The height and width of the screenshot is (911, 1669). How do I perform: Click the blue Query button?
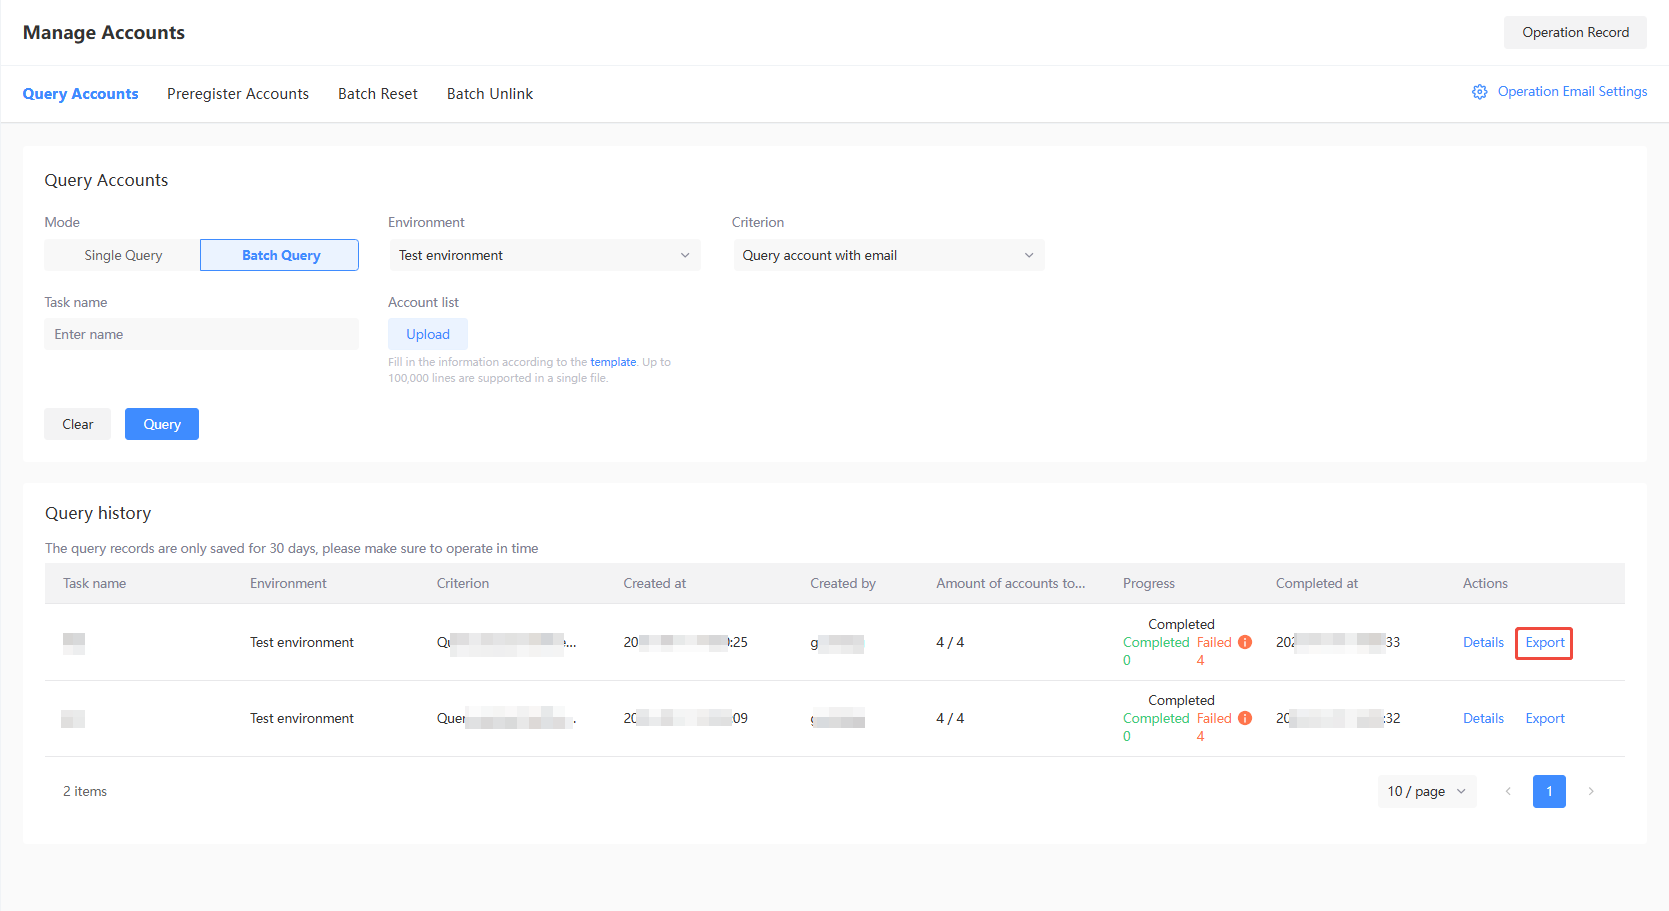[x=161, y=423]
